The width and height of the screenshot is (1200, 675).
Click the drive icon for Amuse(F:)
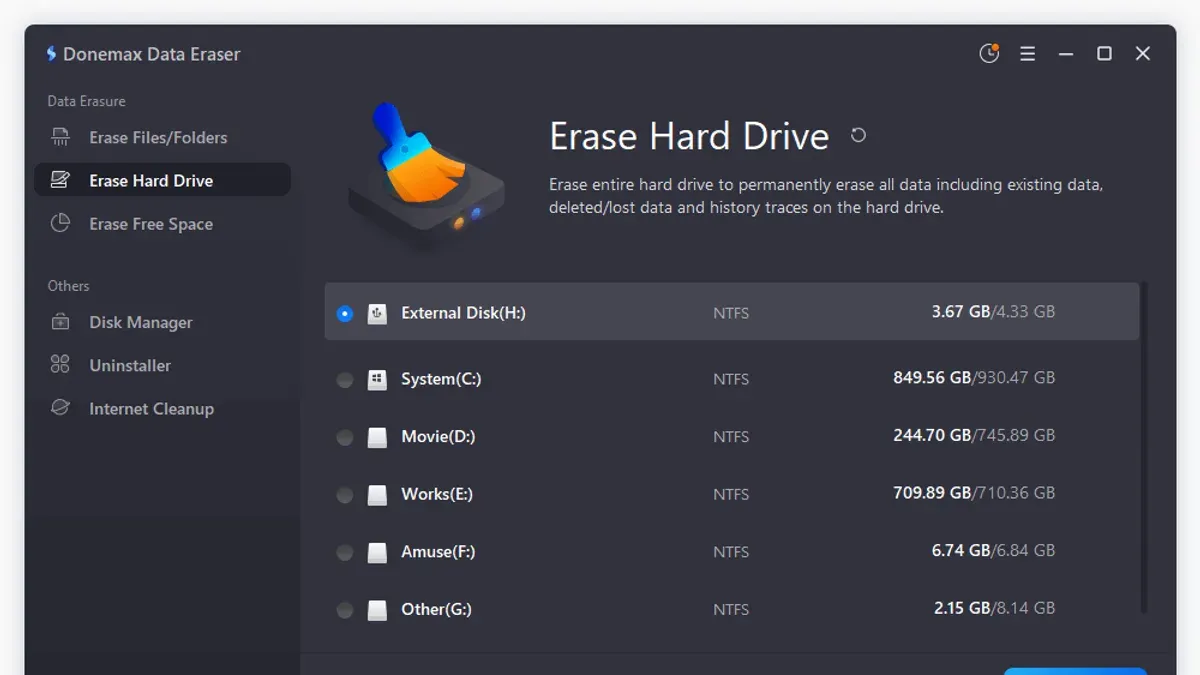click(x=377, y=552)
